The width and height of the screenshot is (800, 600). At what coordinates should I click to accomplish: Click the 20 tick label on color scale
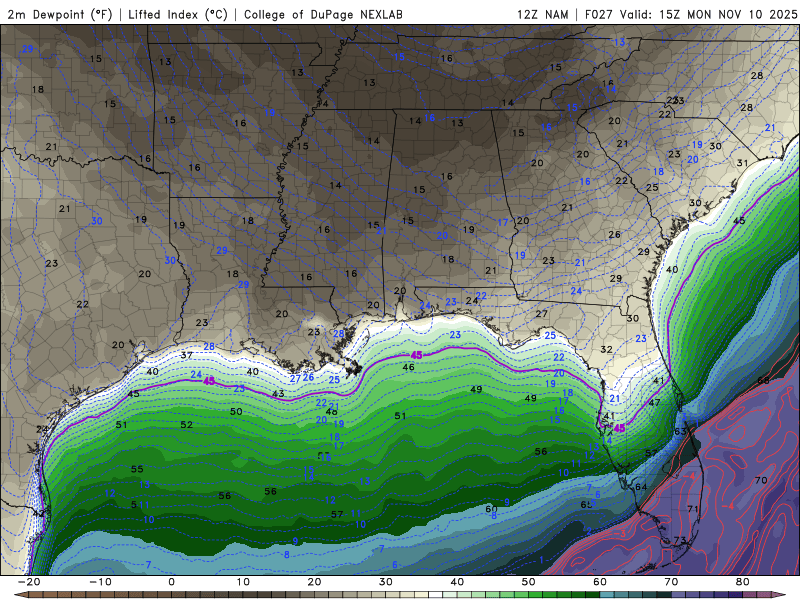(314, 582)
